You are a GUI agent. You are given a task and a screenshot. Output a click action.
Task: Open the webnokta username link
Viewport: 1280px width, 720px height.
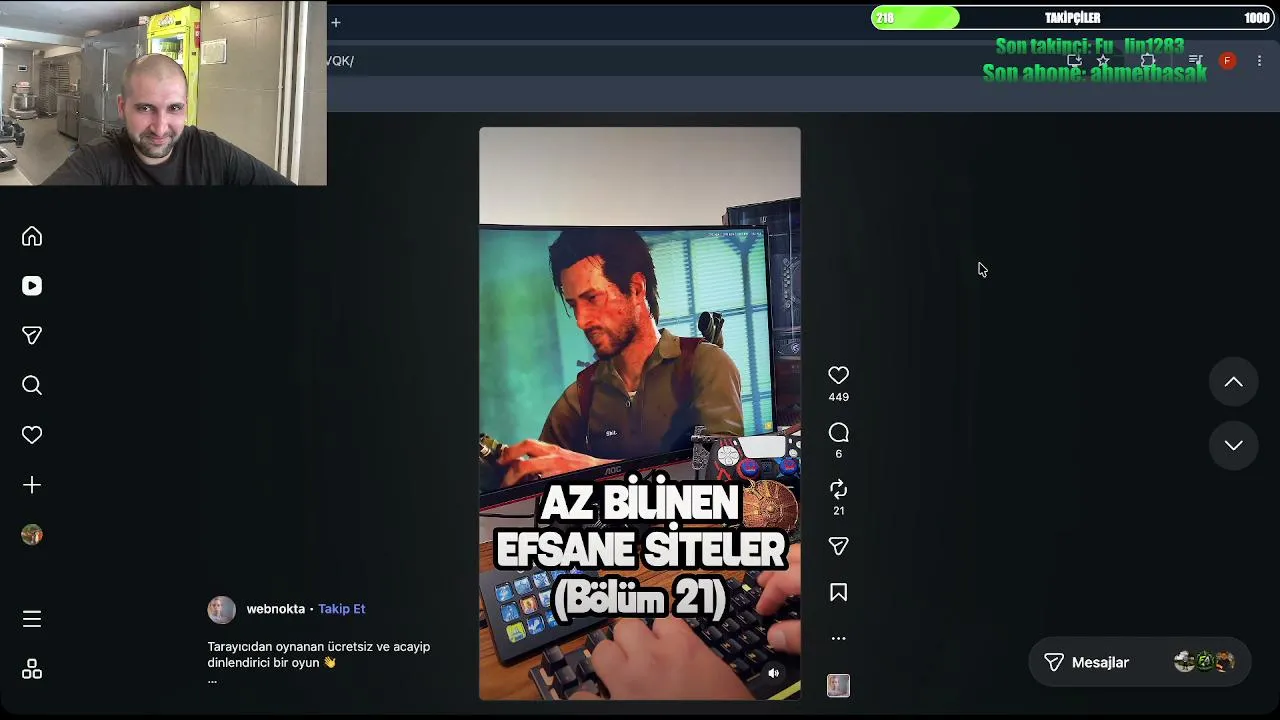(276, 609)
